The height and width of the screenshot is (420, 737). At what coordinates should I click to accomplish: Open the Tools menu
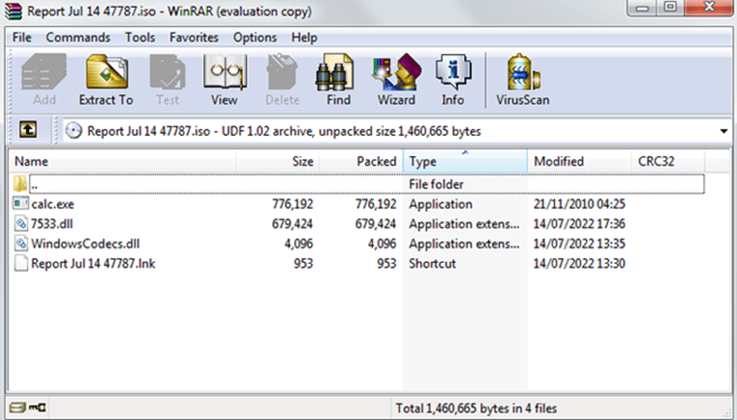(140, 37)
